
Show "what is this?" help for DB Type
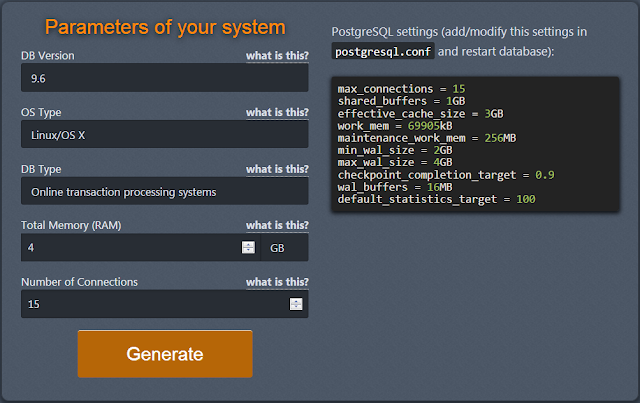[277, 169]
